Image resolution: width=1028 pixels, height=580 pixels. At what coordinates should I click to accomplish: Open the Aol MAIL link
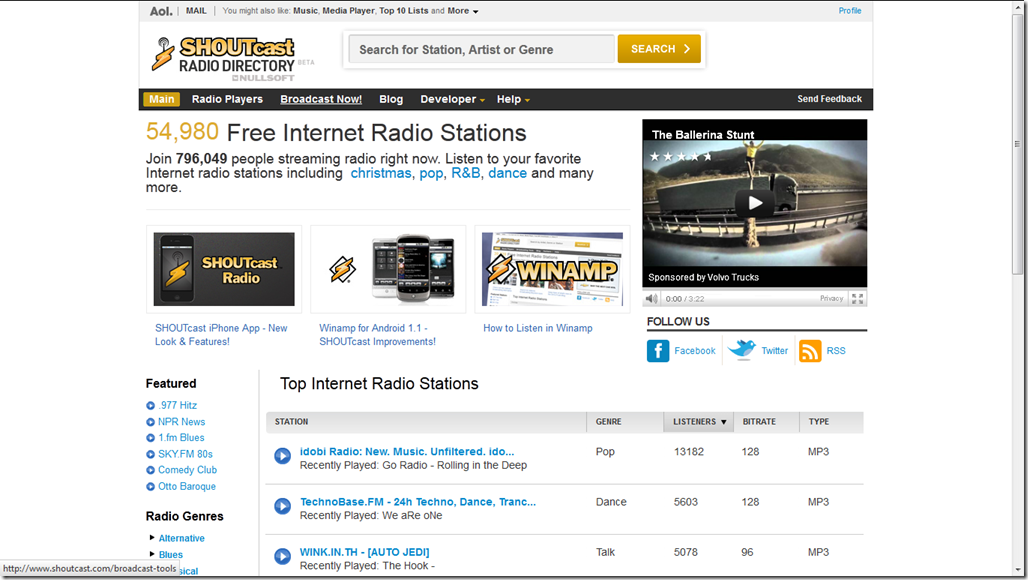tap(196, 10)
